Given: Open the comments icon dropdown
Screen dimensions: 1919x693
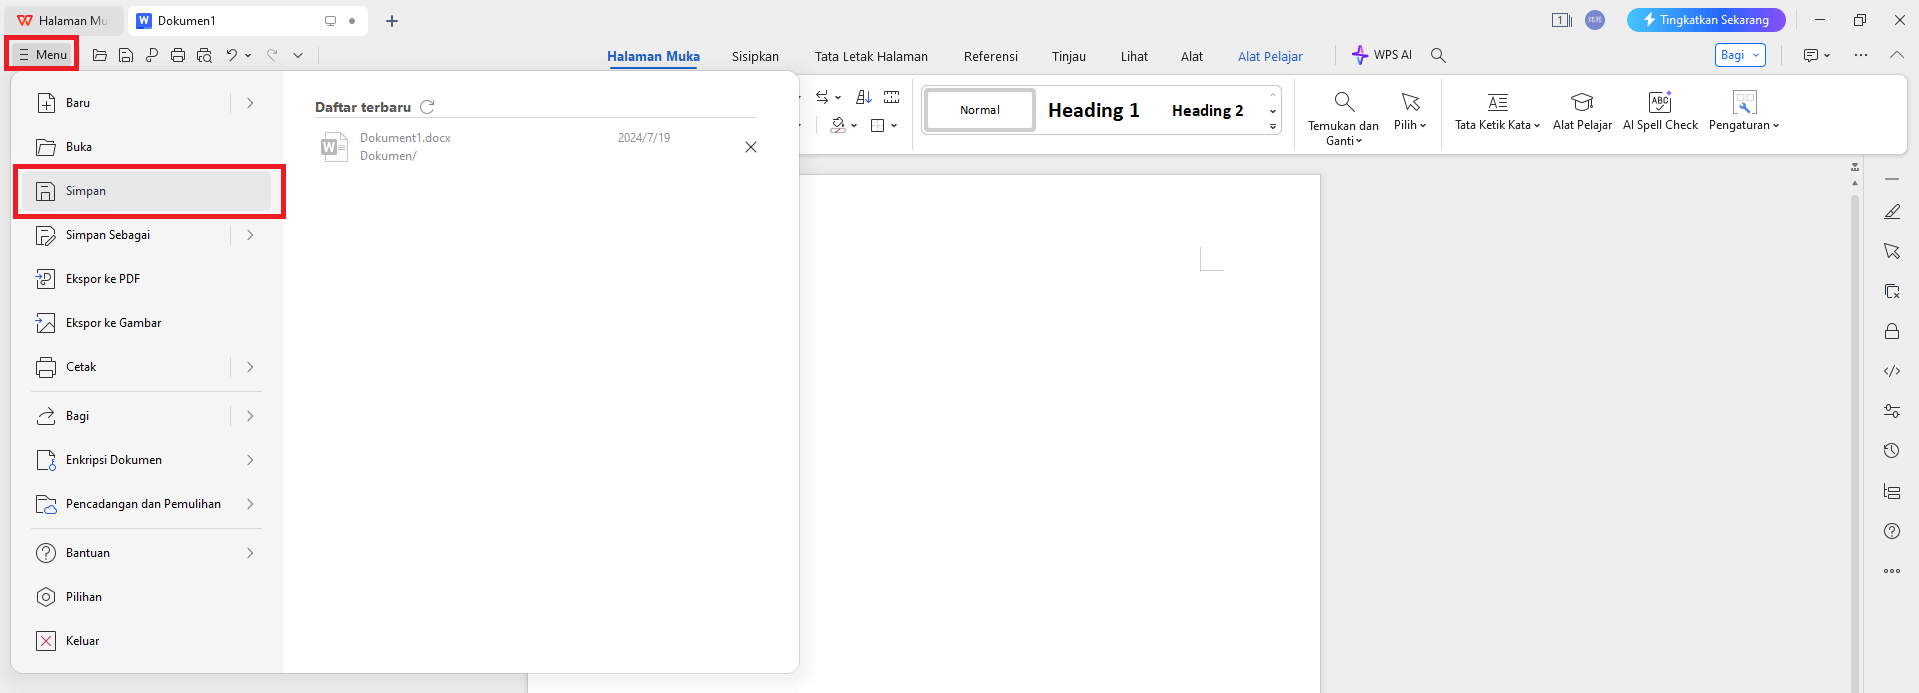Looking at the screenshot, I should pyautogui.click(x=1816, y=55).
